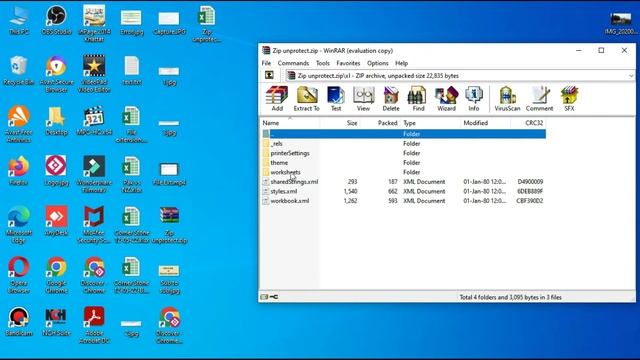Sort by the Size column header
This screenshot has height=360, width=640.
pyautogui.click(x=340, y=123)
